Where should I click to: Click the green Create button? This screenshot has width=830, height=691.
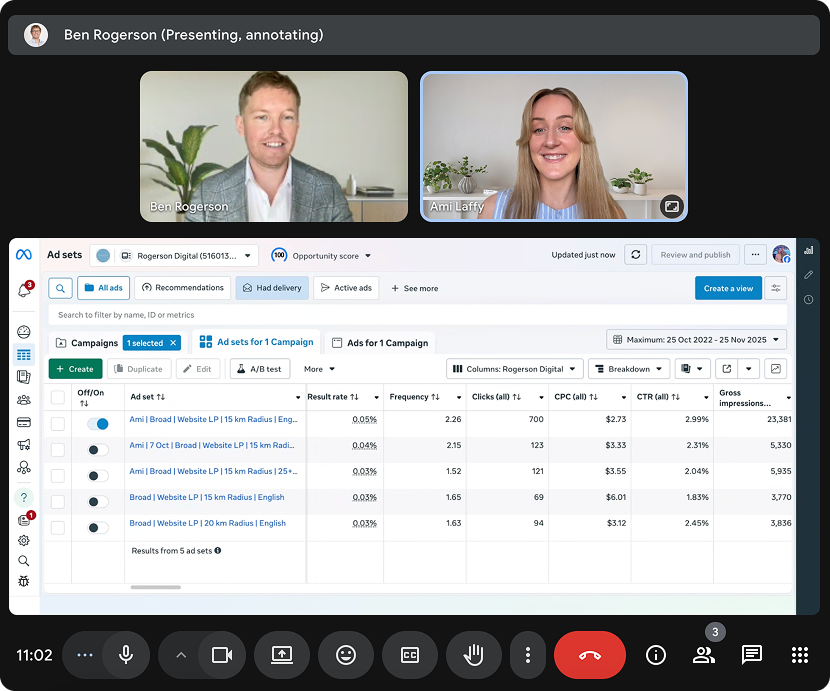click(x=75, y=369)
